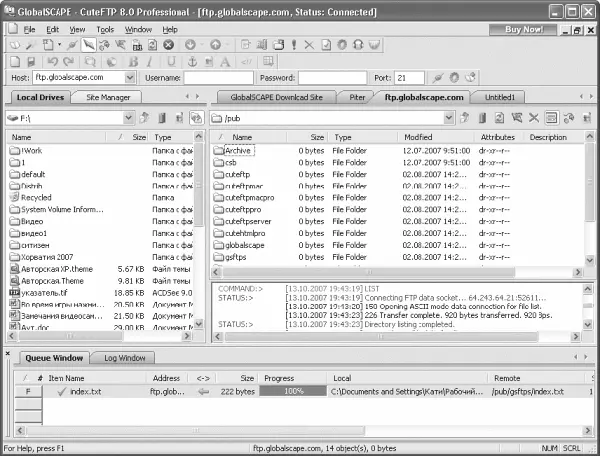Click the Underline U formatting icon

click(x=171, y=62)
